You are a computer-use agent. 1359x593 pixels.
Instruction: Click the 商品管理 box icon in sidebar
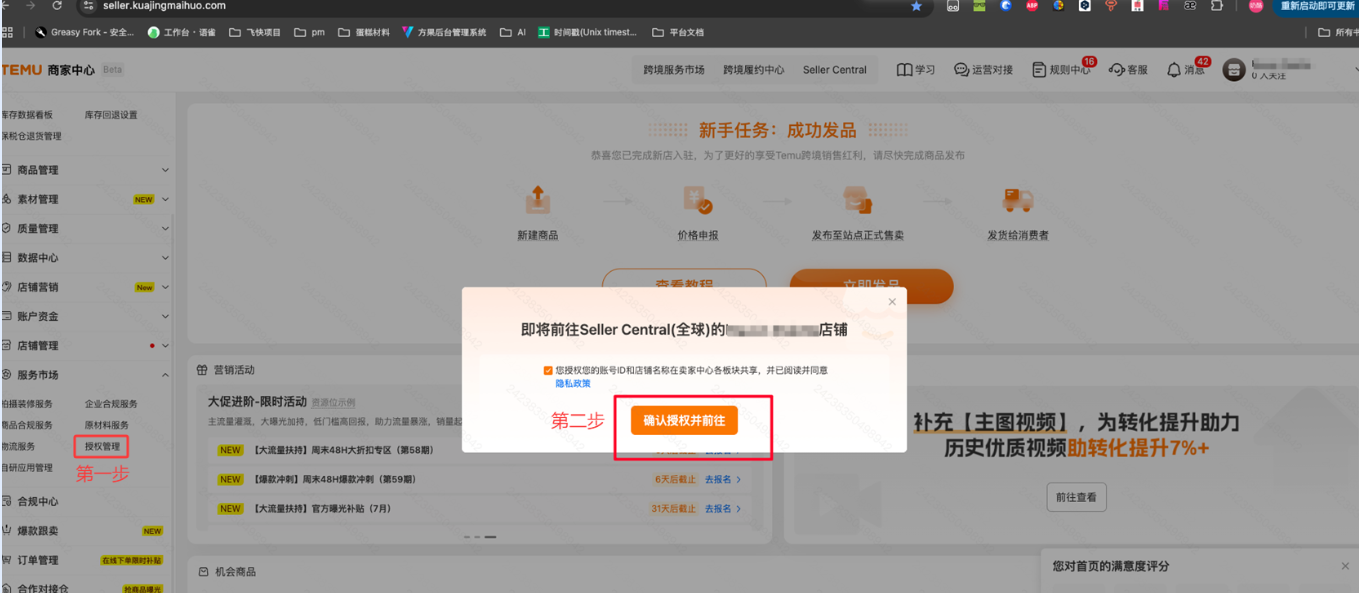tap(7, 170)
